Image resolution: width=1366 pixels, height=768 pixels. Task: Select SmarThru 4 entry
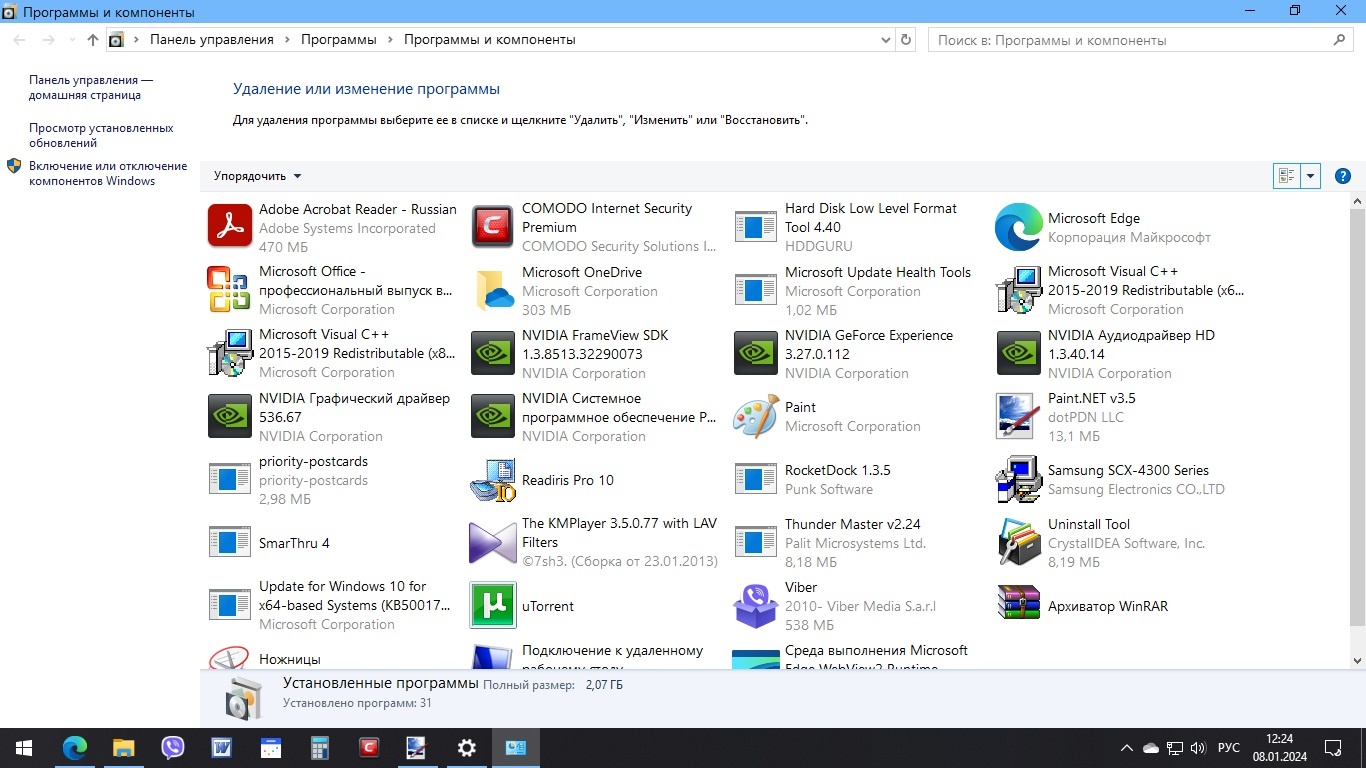[x=331, y=543]
